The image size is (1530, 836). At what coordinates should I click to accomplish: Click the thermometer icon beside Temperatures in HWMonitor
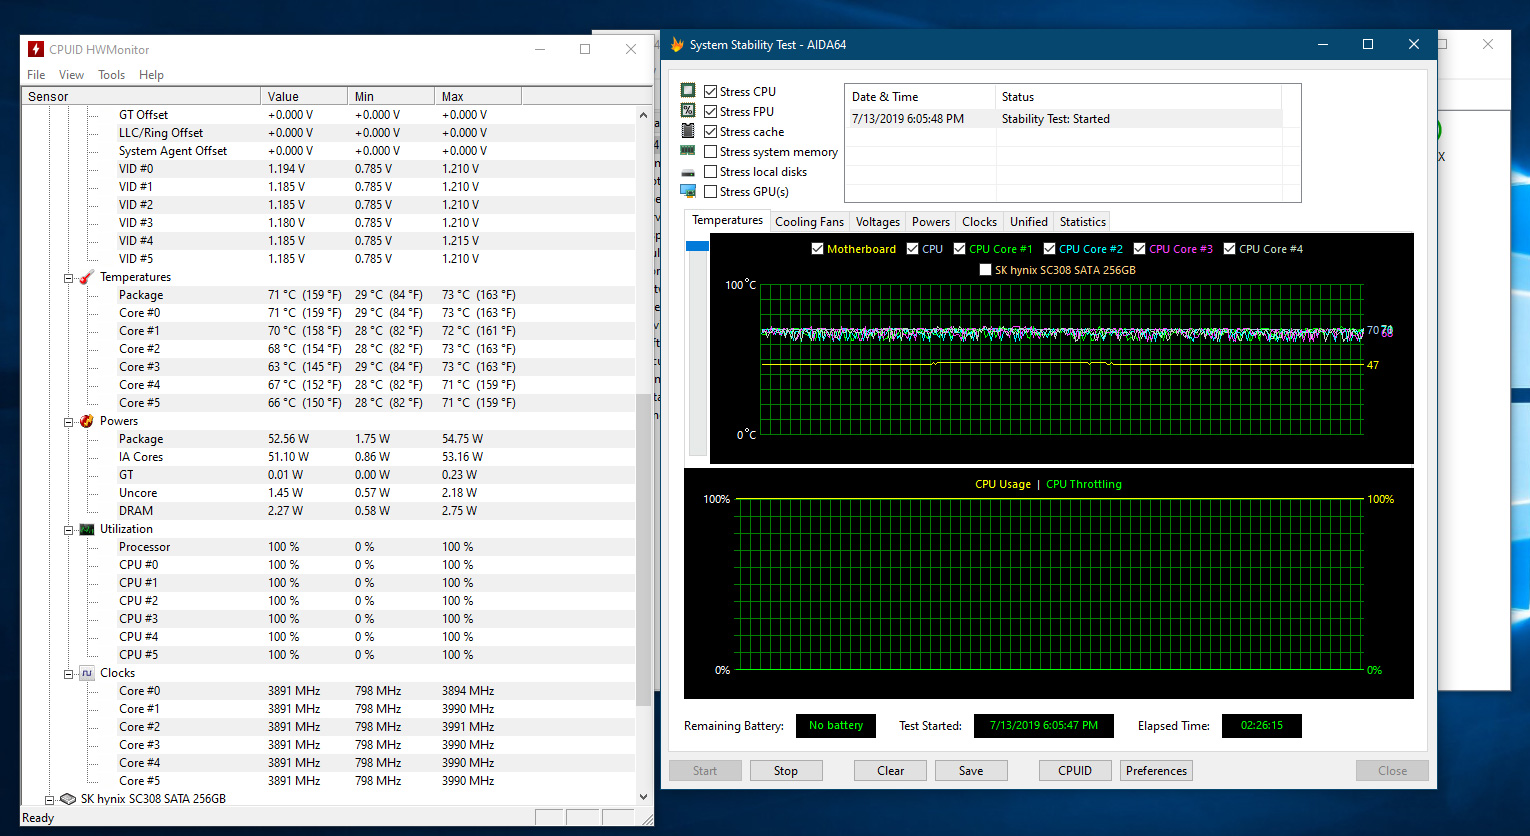tap(87, 277)
